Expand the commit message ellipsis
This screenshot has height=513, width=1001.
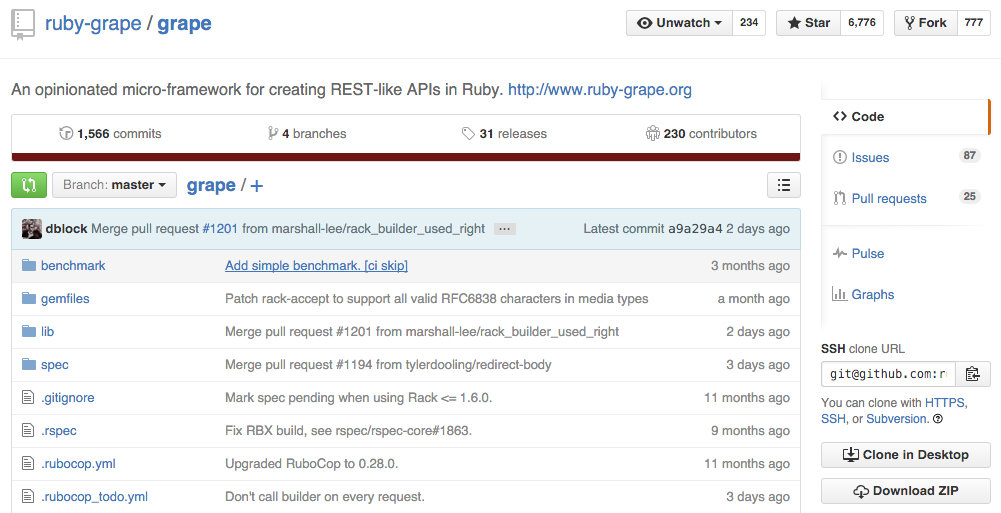pyautogui.click(x=504, y=229)
